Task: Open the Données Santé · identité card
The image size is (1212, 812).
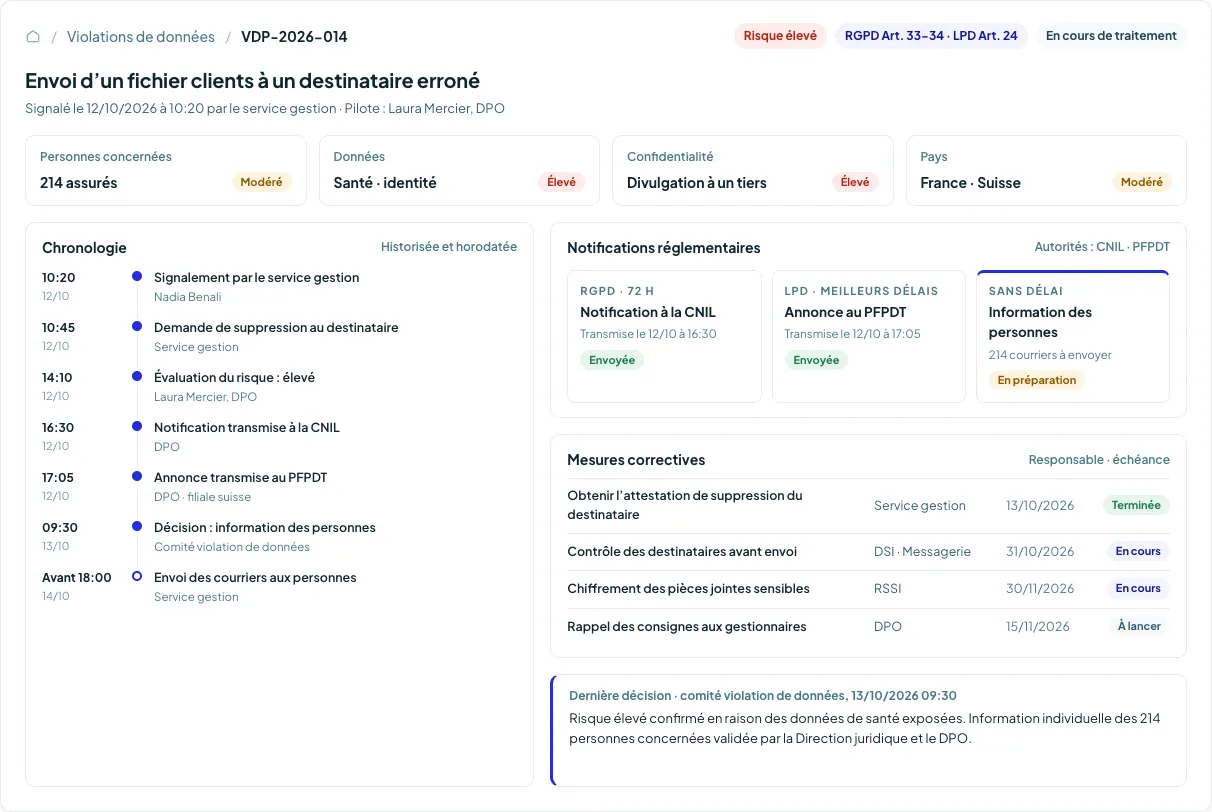Action: coord(459,171)
